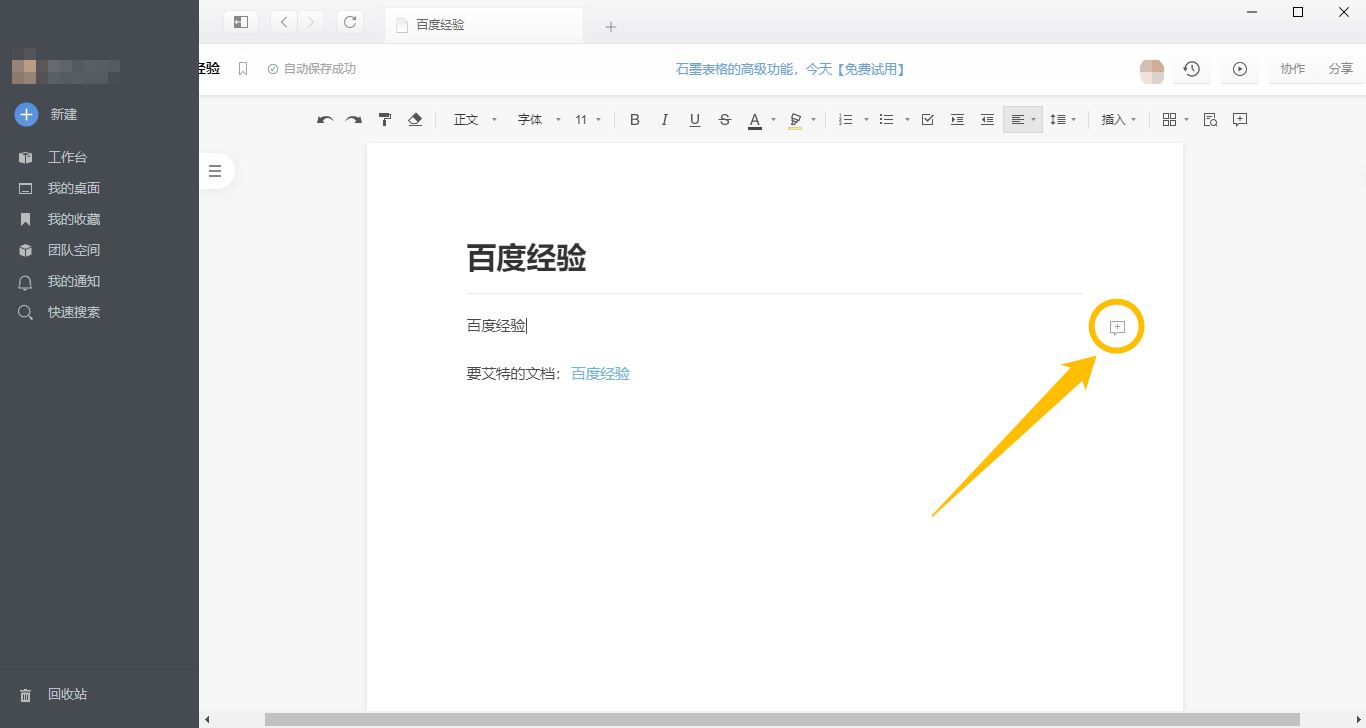Reload the page with refresh icon
Screen dimensions: 1366x728
349,21
